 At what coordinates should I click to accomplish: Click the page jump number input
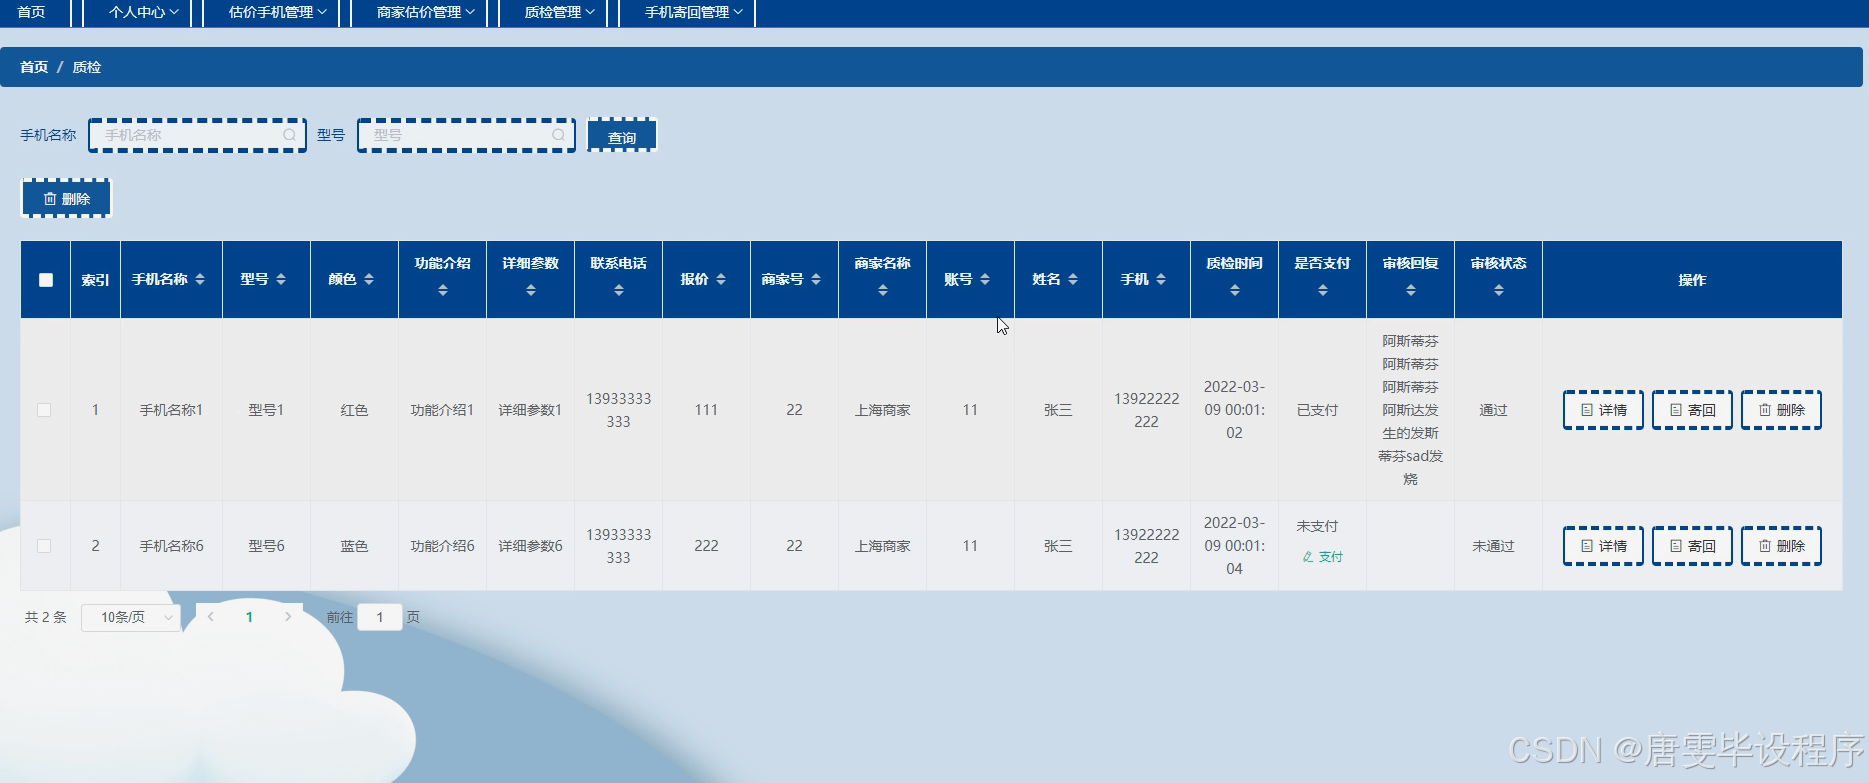tap(380, 617)
